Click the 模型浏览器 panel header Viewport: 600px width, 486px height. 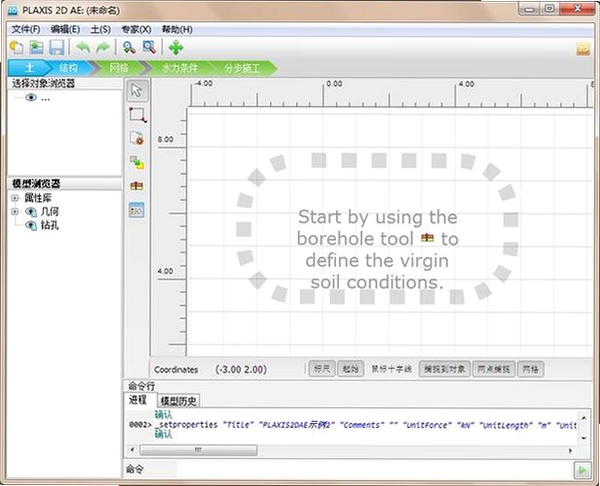(64, 184)
